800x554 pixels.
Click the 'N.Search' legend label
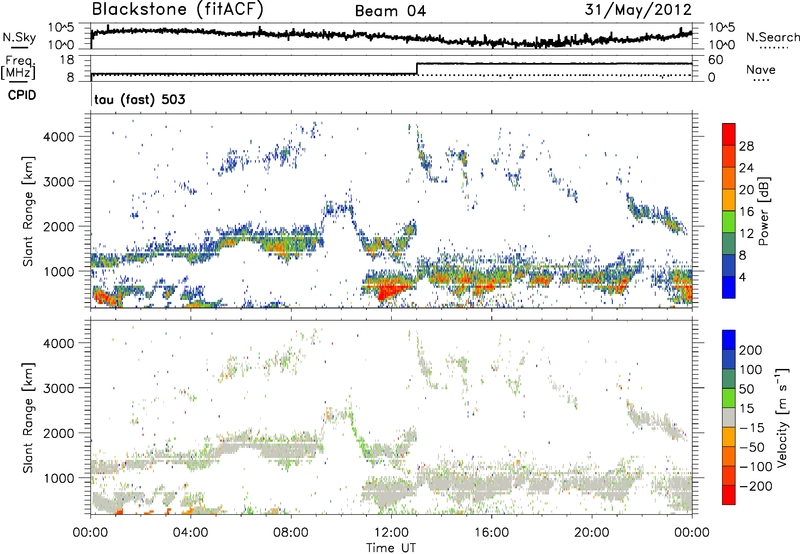coord(772,37)
